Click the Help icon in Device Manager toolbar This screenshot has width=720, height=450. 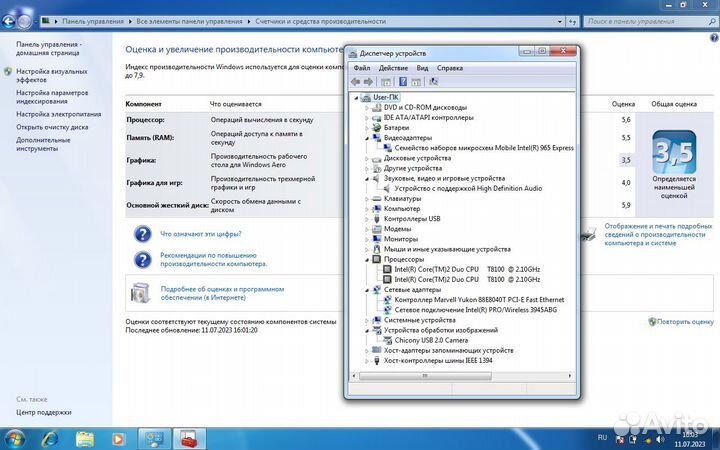click(x=402, y=82)
